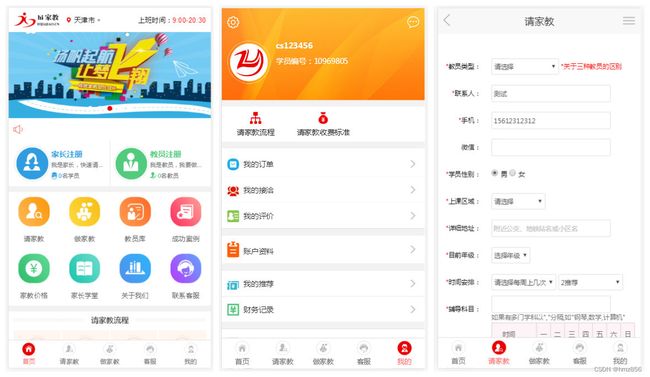Open the 我的推荐 list row
This screenshot has width=650, height=377.
click(323, 284)
